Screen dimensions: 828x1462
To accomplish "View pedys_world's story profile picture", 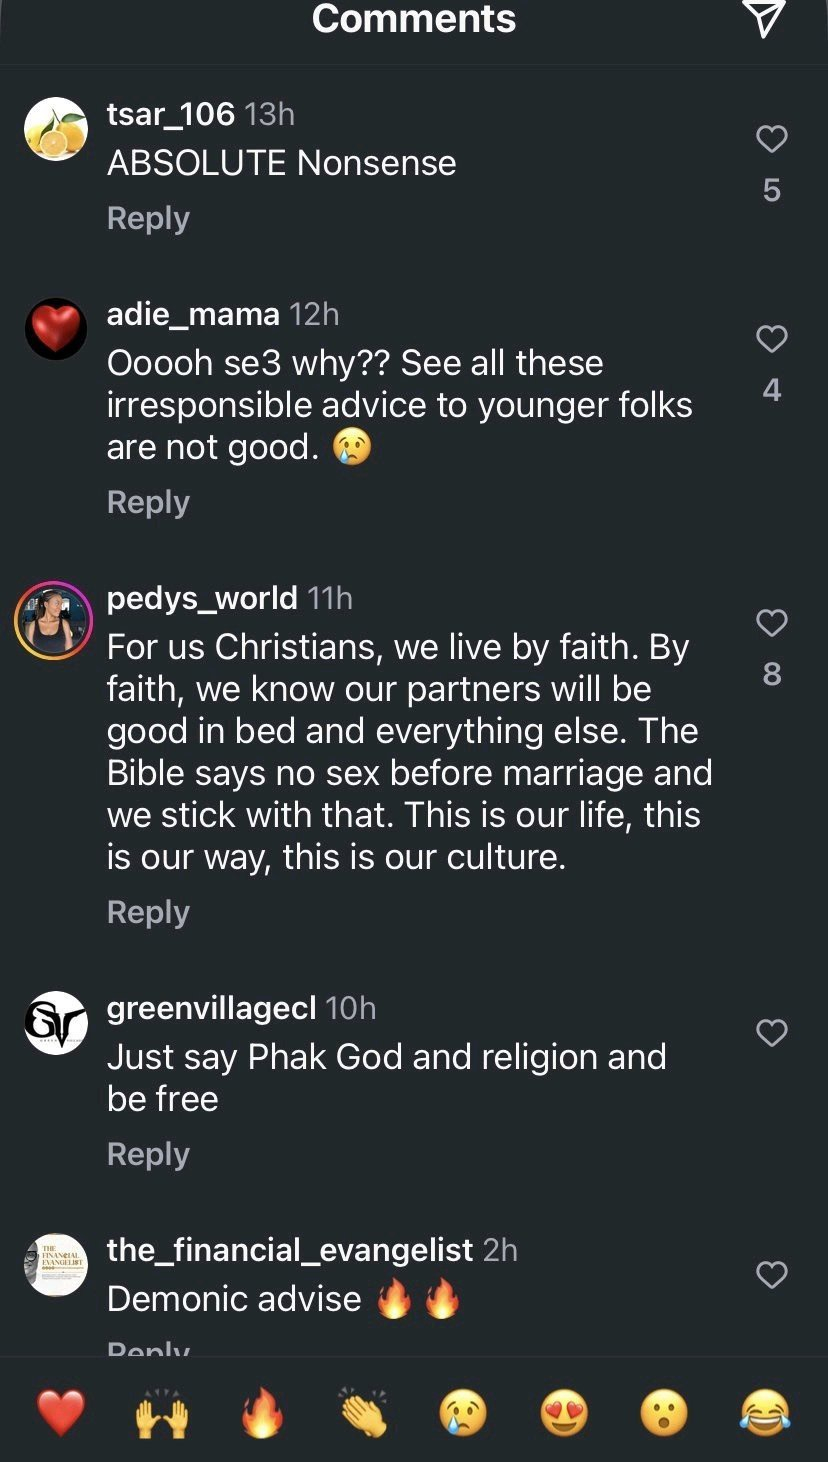I will [x=54, y=621].
